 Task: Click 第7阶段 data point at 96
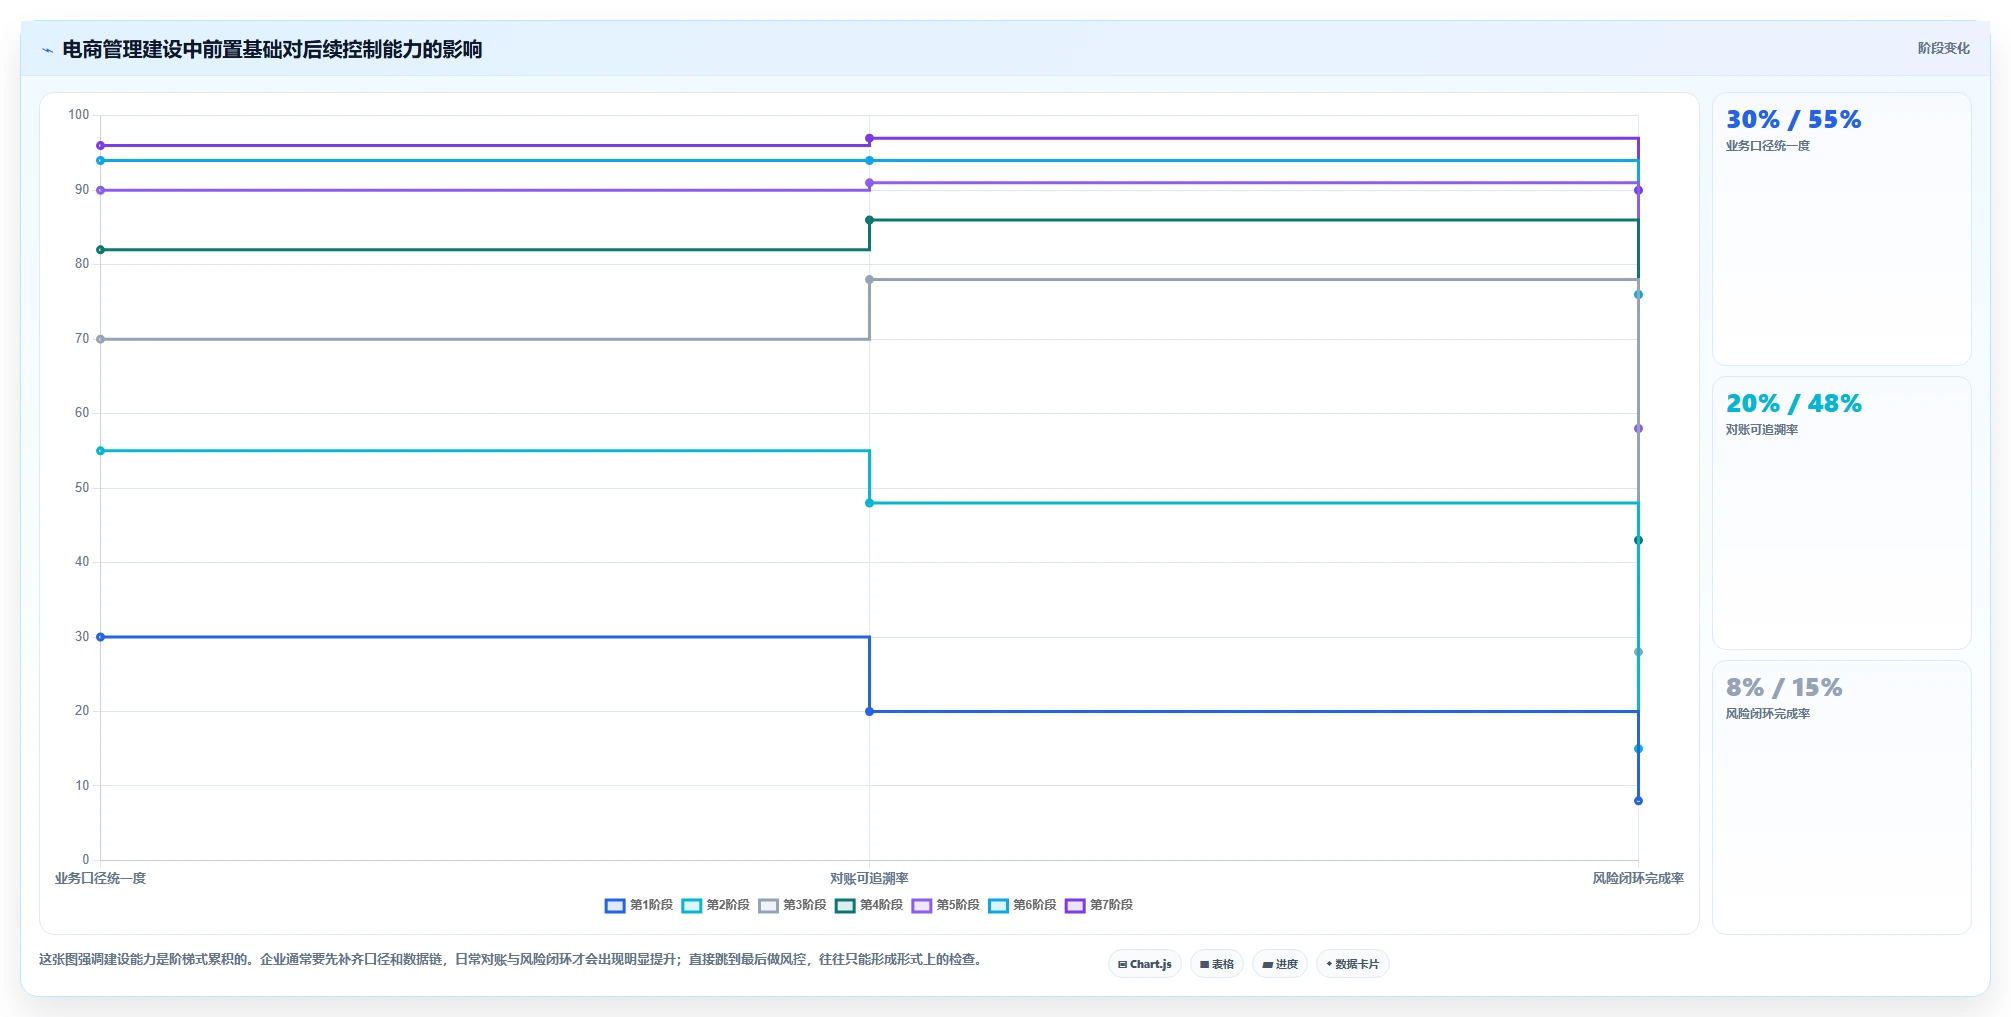(x=100, y=146)
